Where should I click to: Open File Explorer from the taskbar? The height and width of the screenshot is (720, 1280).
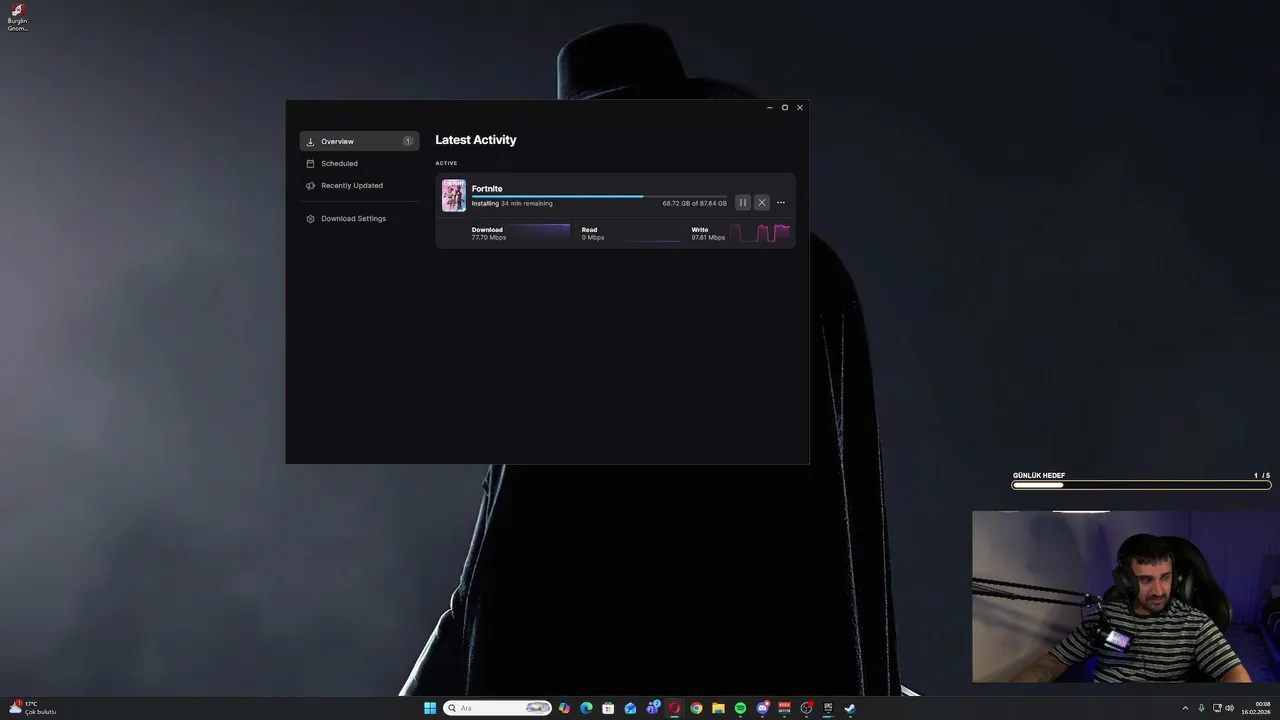click(x=718, y=708)
